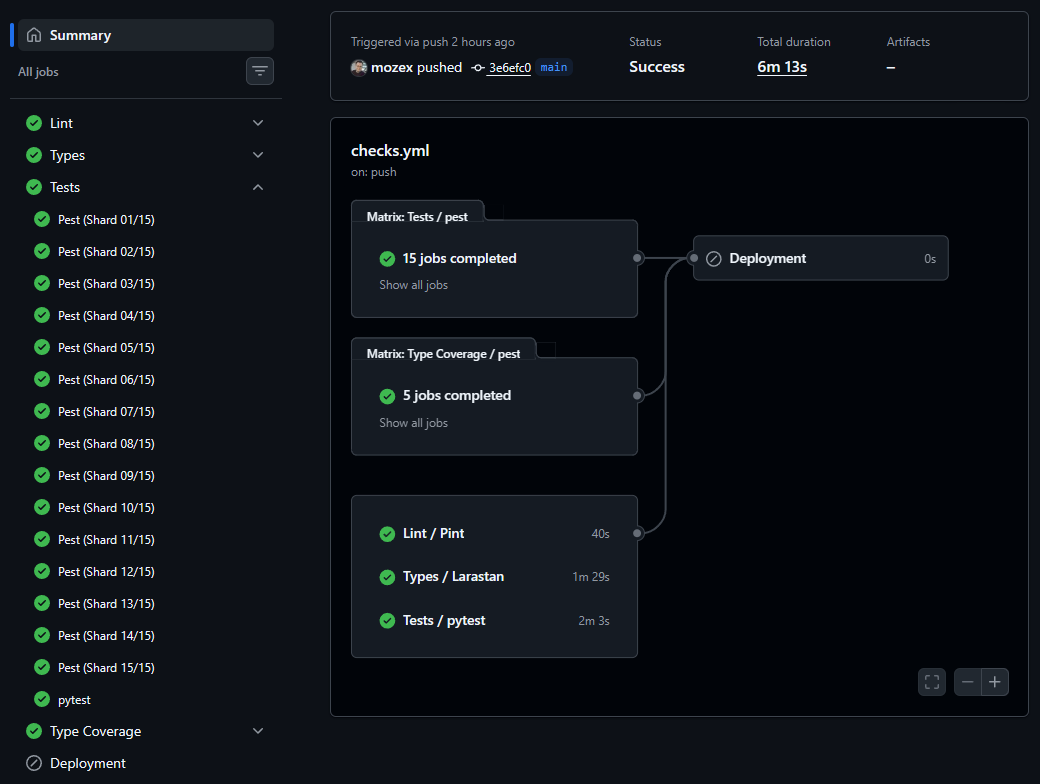Open the Types group in sidebar

pyautogui.click(x=67, y=155)
